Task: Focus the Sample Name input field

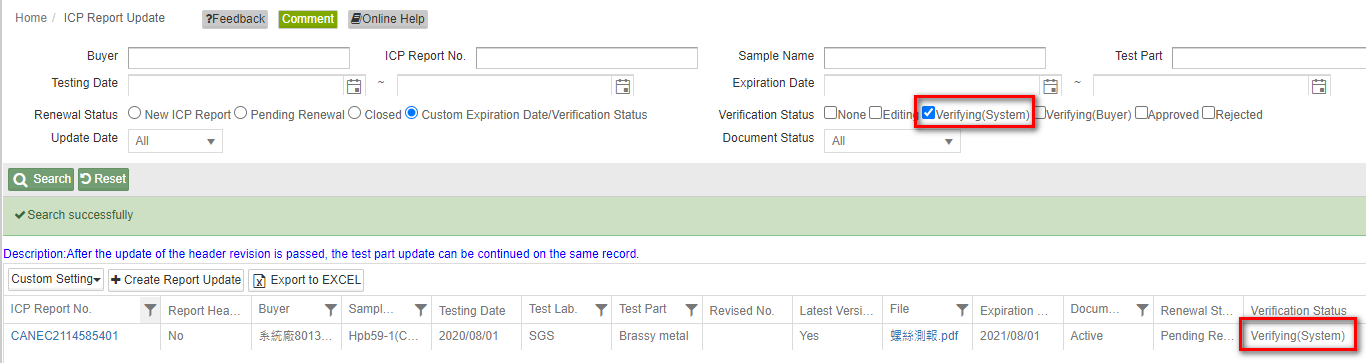Action: click(x=935, y=57)
